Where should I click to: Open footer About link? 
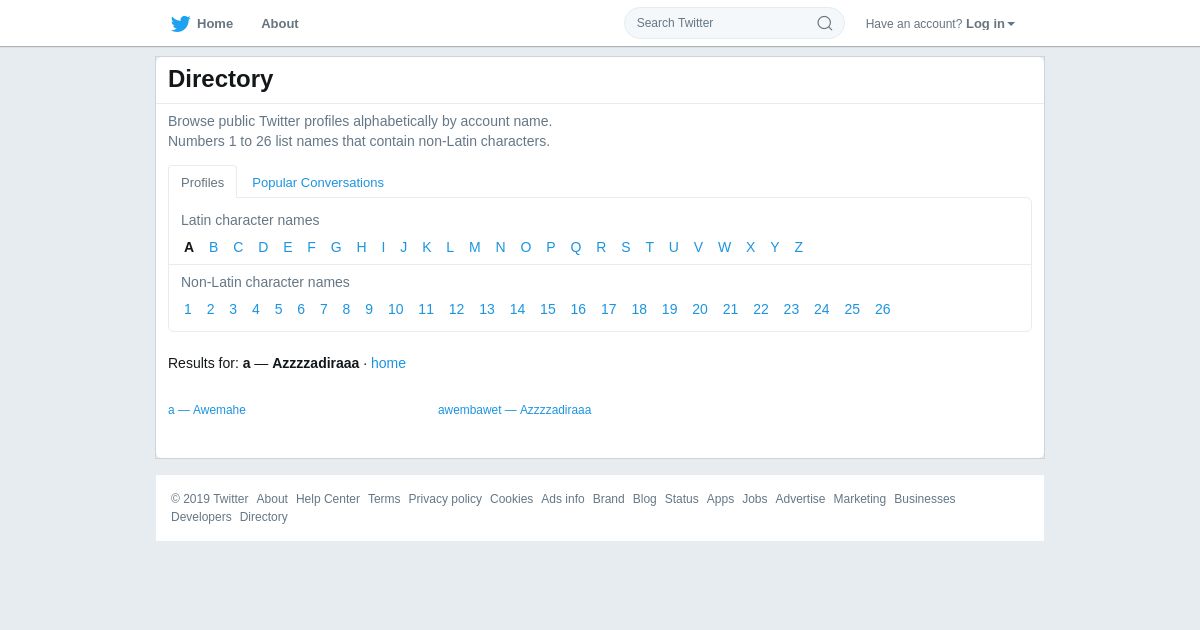tap(272, 499)
